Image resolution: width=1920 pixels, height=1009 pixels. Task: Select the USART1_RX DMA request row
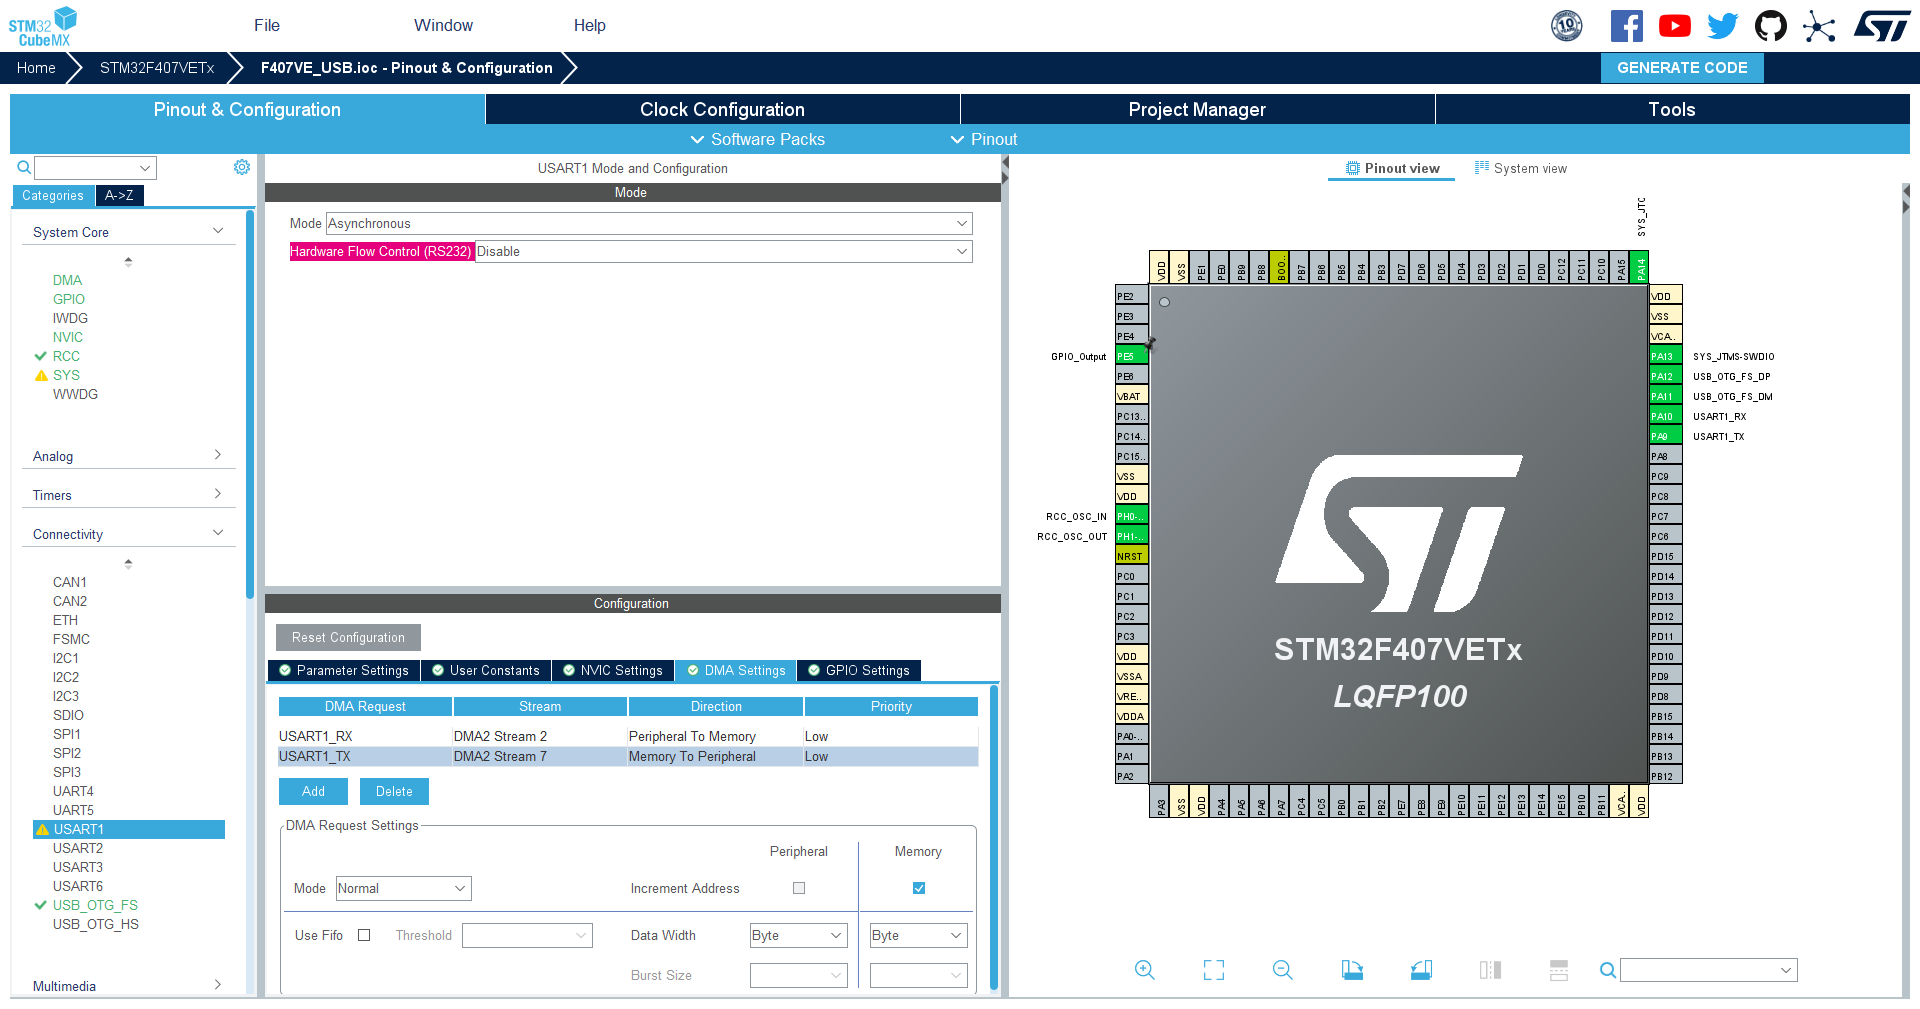point(628,736)
